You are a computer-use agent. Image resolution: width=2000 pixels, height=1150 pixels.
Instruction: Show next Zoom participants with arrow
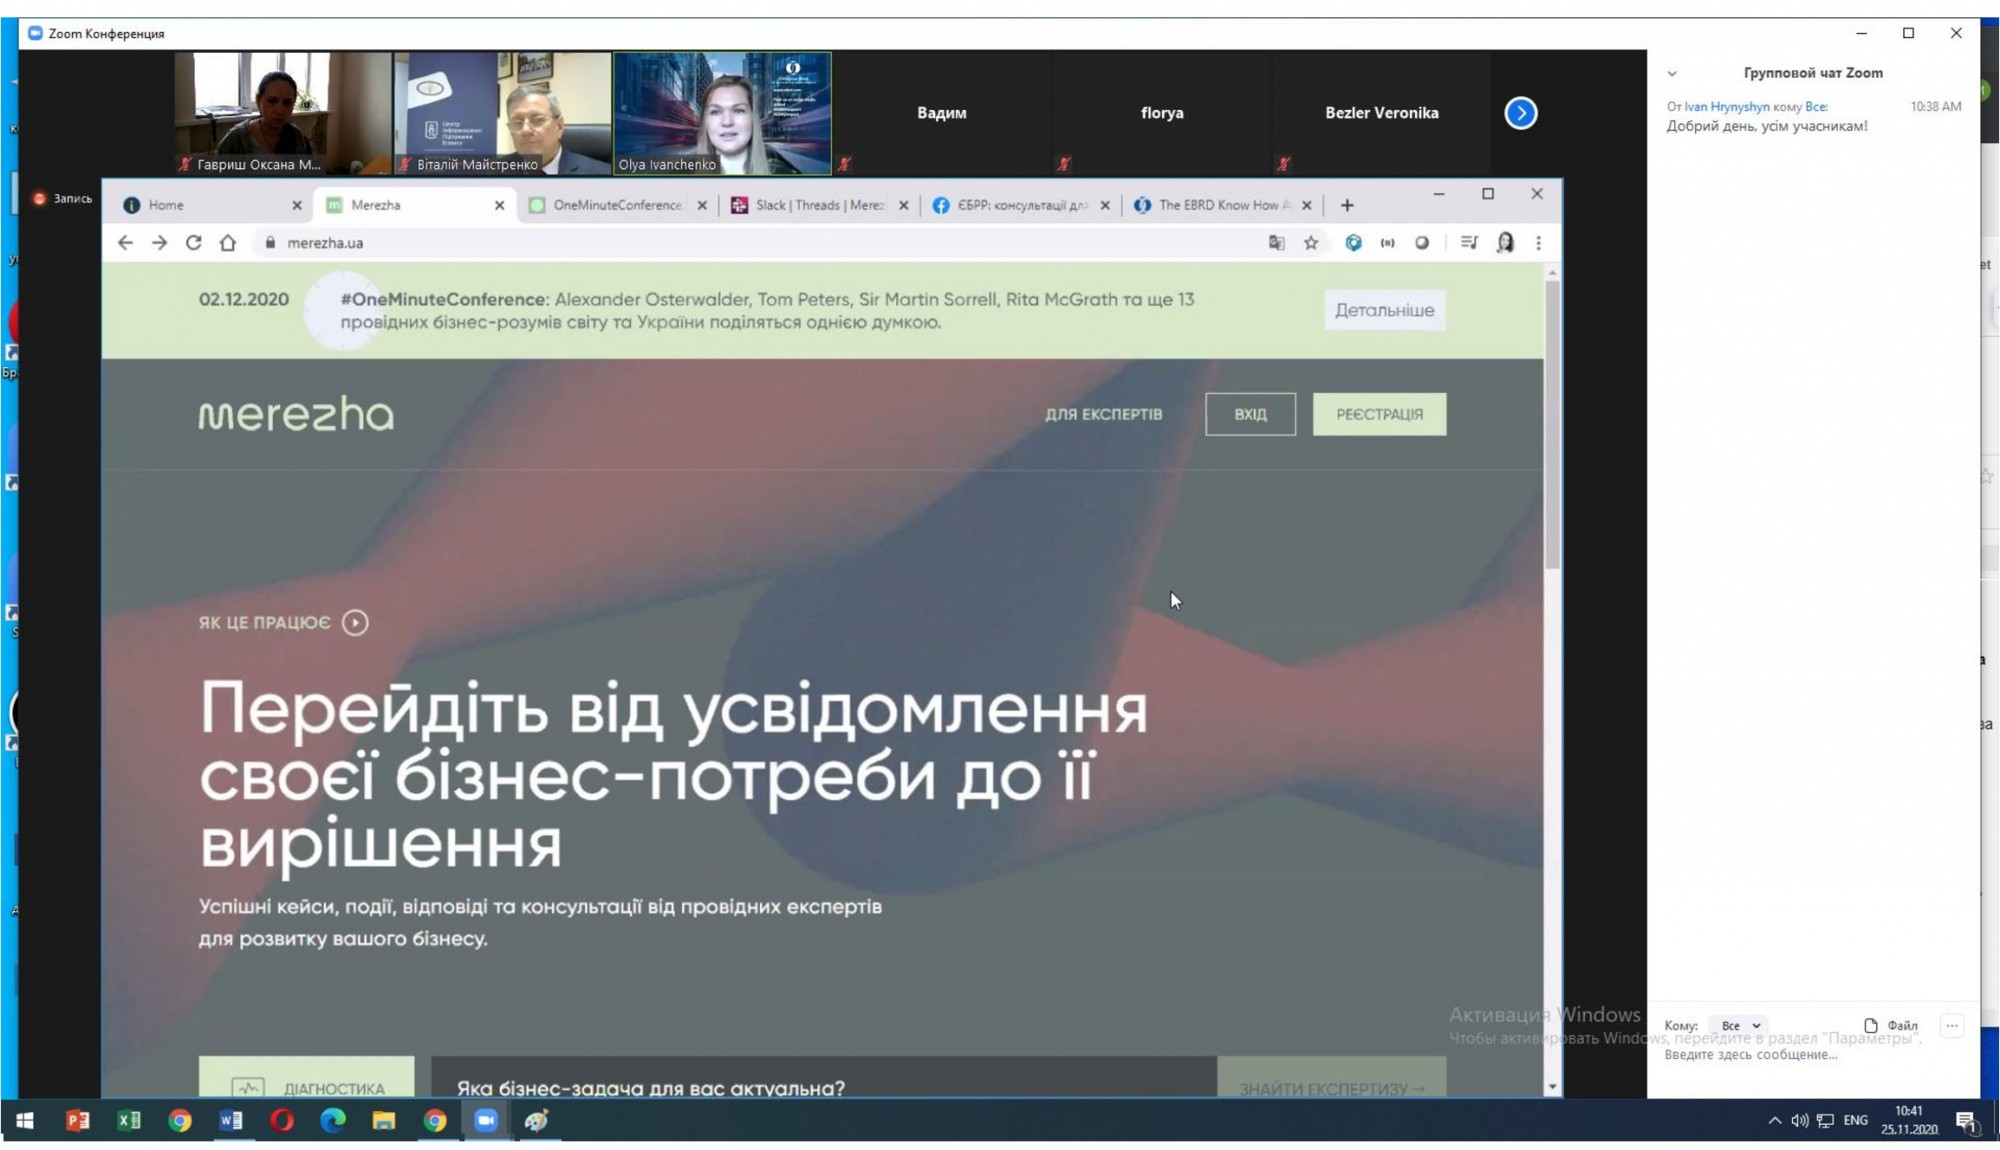[x=1521, y=113]
